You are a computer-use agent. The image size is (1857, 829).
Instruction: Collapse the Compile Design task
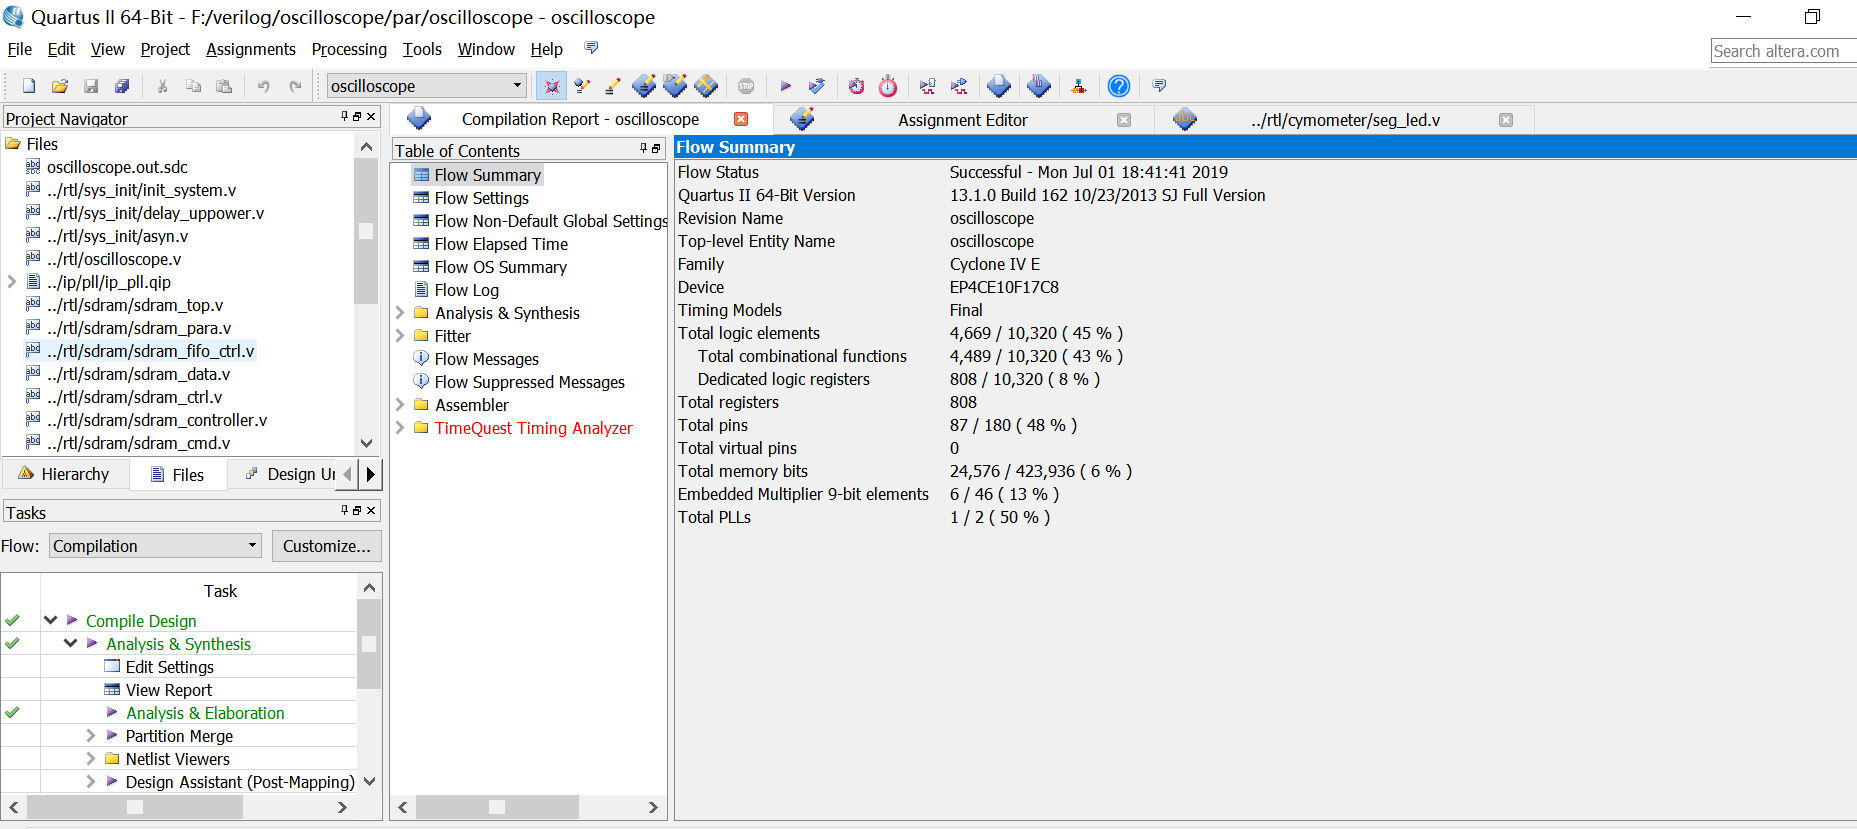point(50,621)
